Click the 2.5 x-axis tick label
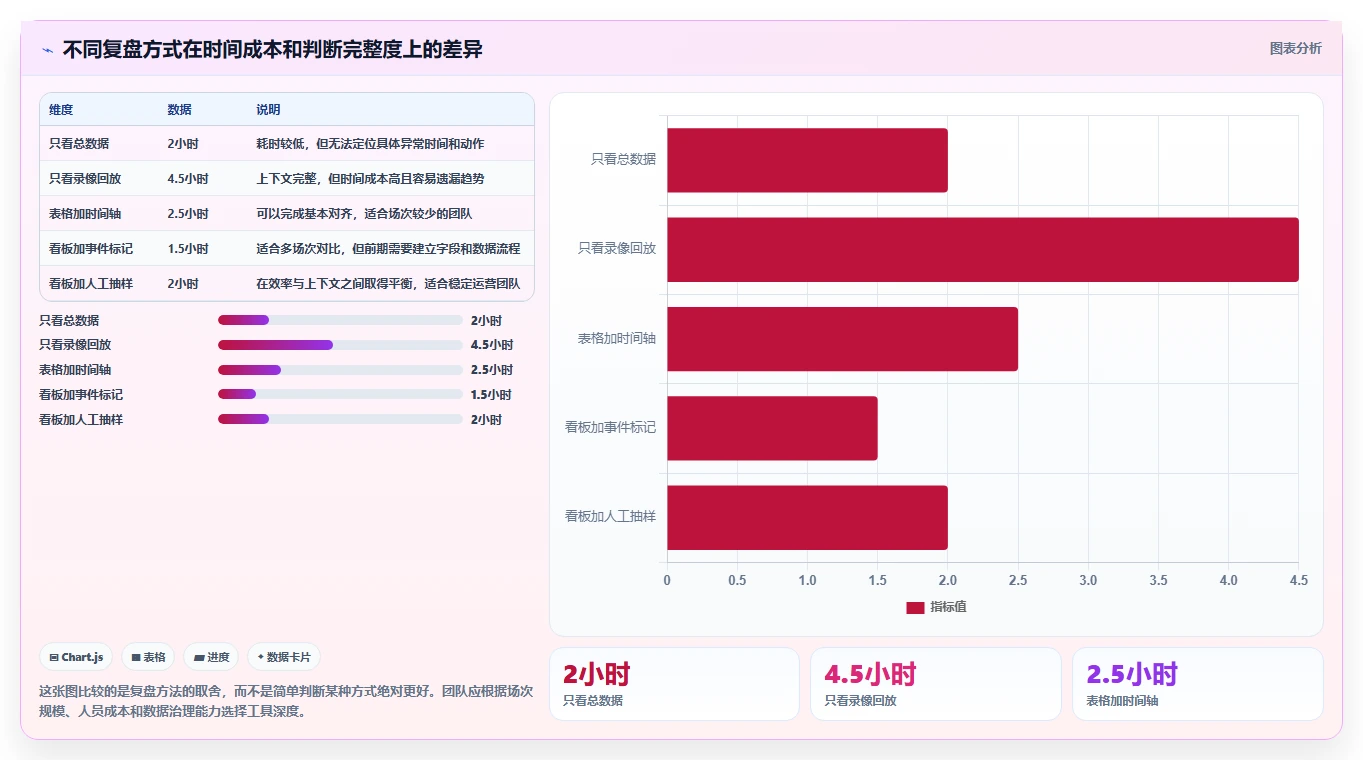This screenshot has width=1363, height=760. tap(1018, 581)
